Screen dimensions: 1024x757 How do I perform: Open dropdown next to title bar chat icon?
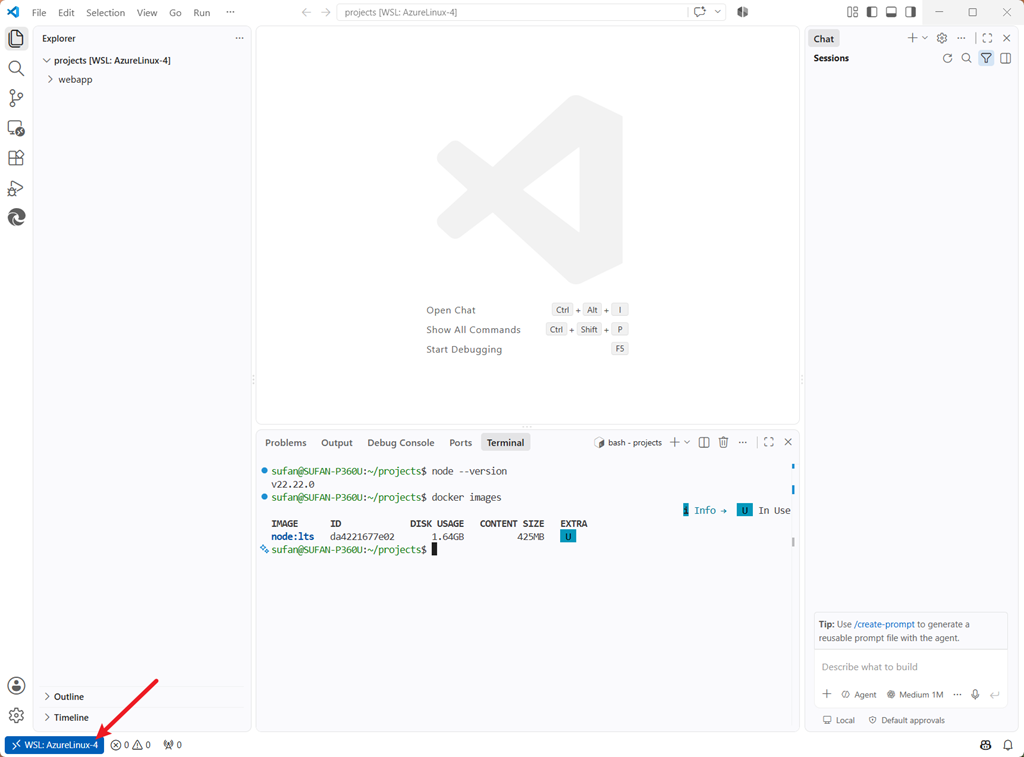coord(717,12)
